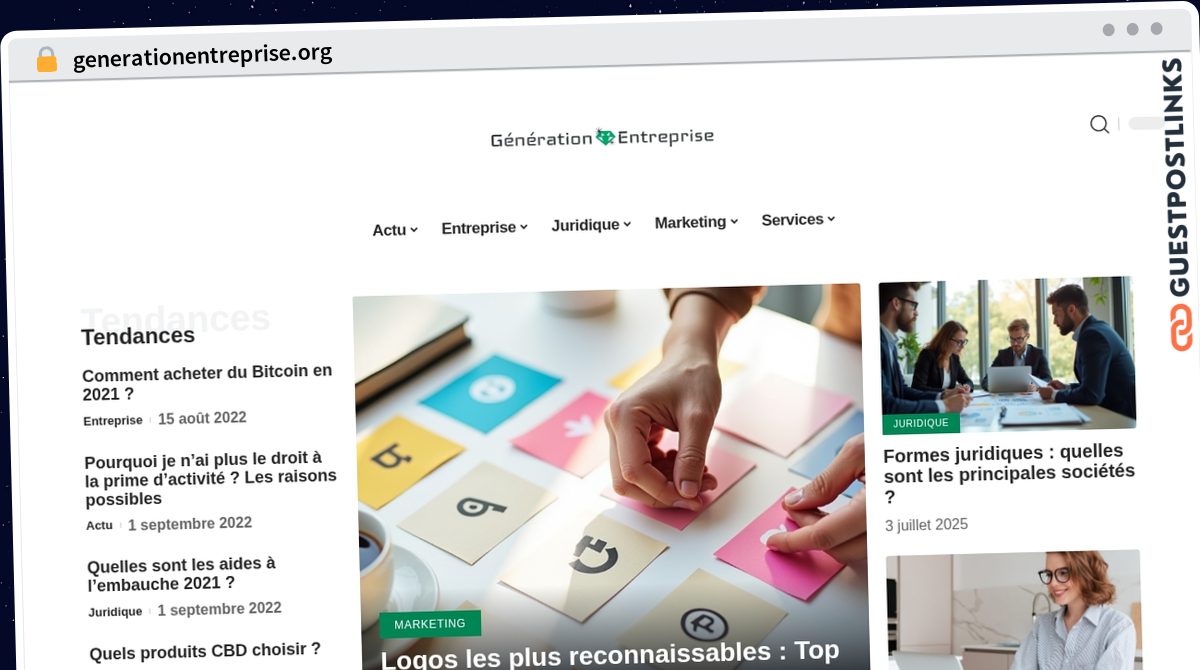Viewport: 1200px width, 670px height.
Task: Click the green JURIDIQUE category badge
Action: (921, 423)
